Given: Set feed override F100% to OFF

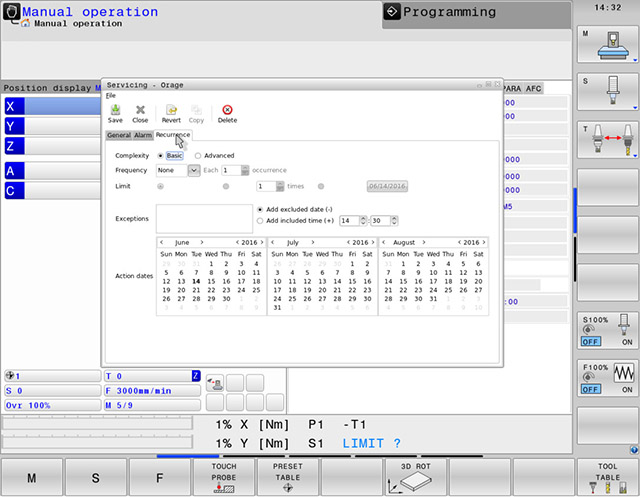Looking at the screenshot, I should pos(591,389).
